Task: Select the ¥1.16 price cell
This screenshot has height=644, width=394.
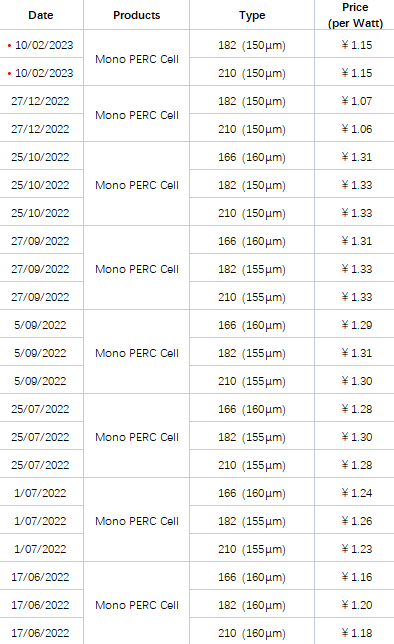Action: [x=357, y=577]
